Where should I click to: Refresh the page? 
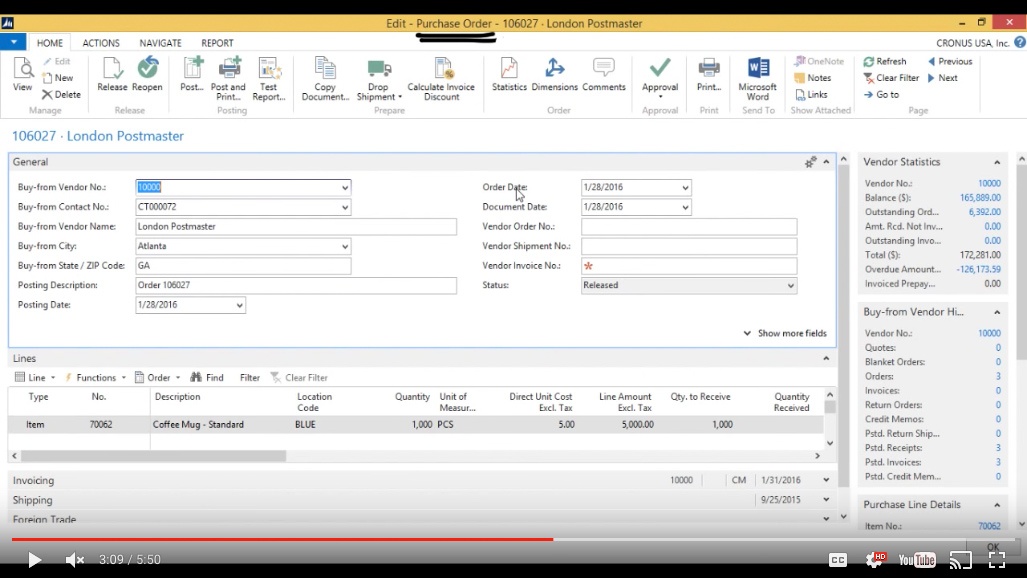tap(885, 61)
